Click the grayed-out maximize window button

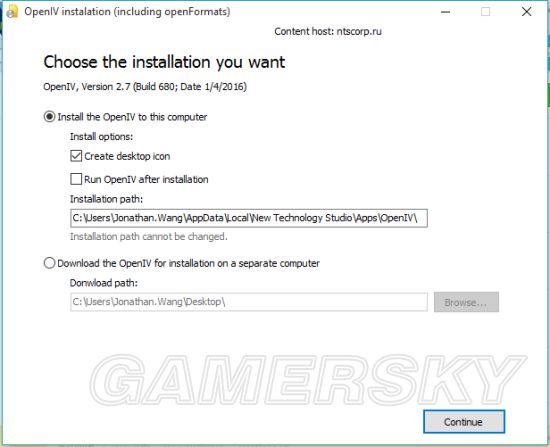click(485, 12)
